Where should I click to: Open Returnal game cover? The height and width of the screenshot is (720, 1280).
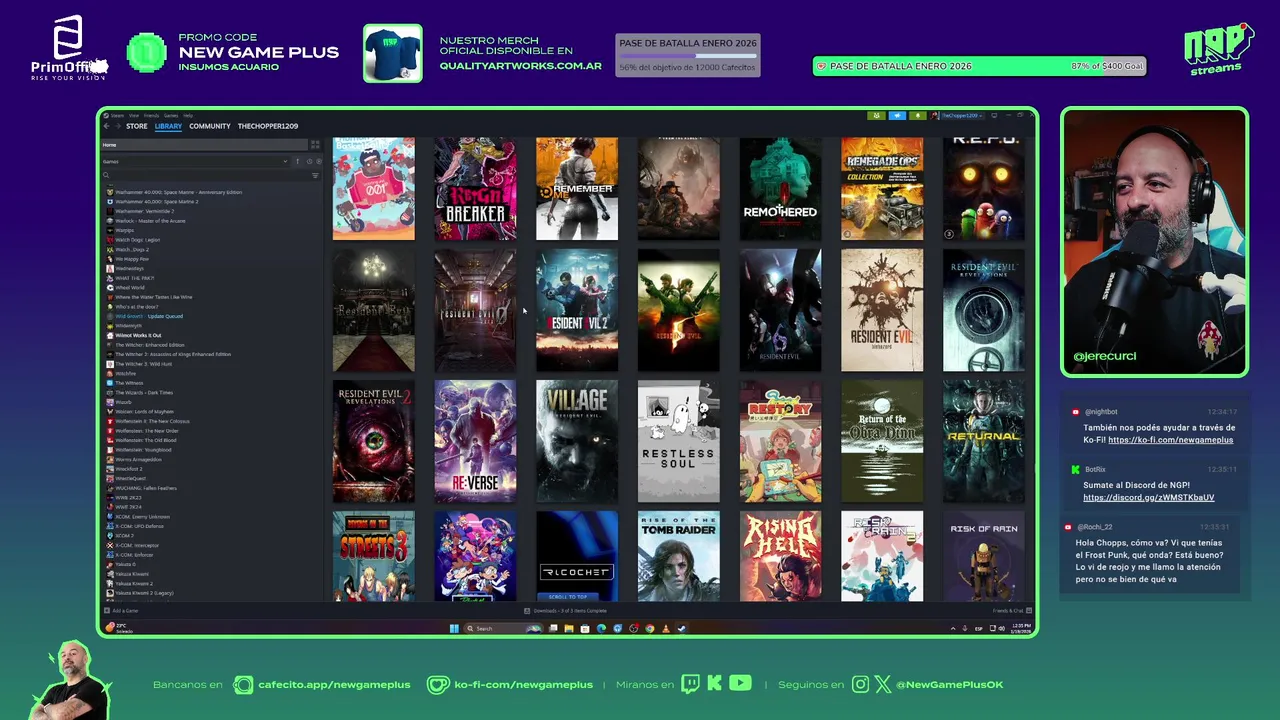point(984,441)
